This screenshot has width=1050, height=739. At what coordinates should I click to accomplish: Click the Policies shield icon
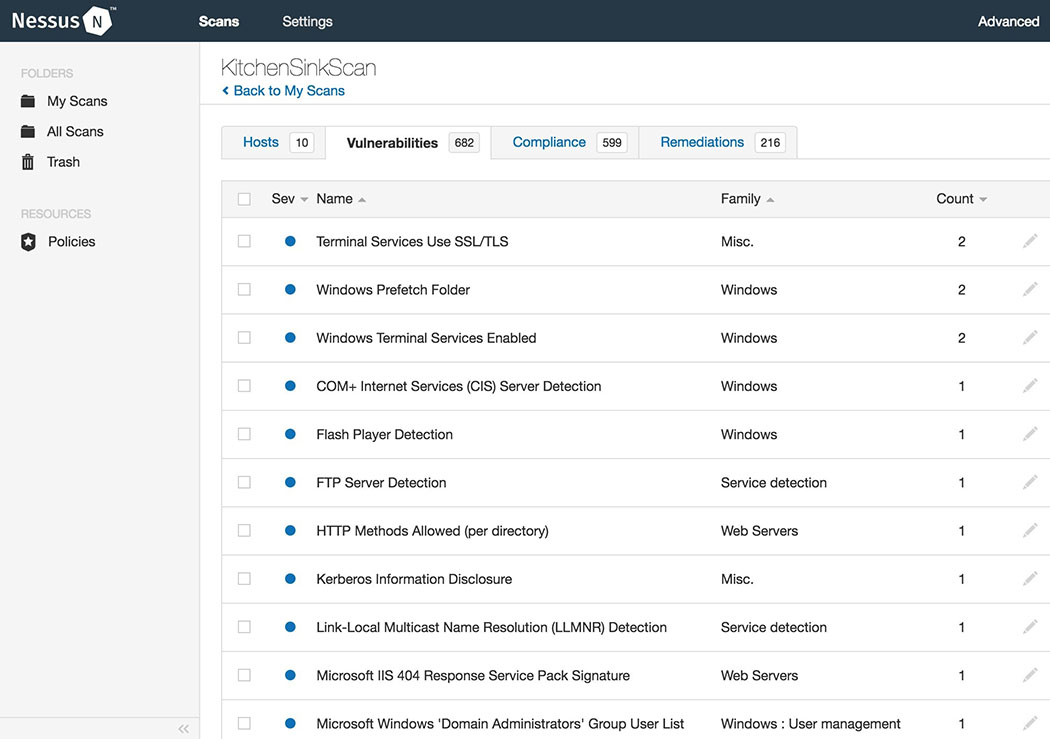(28, 242)
